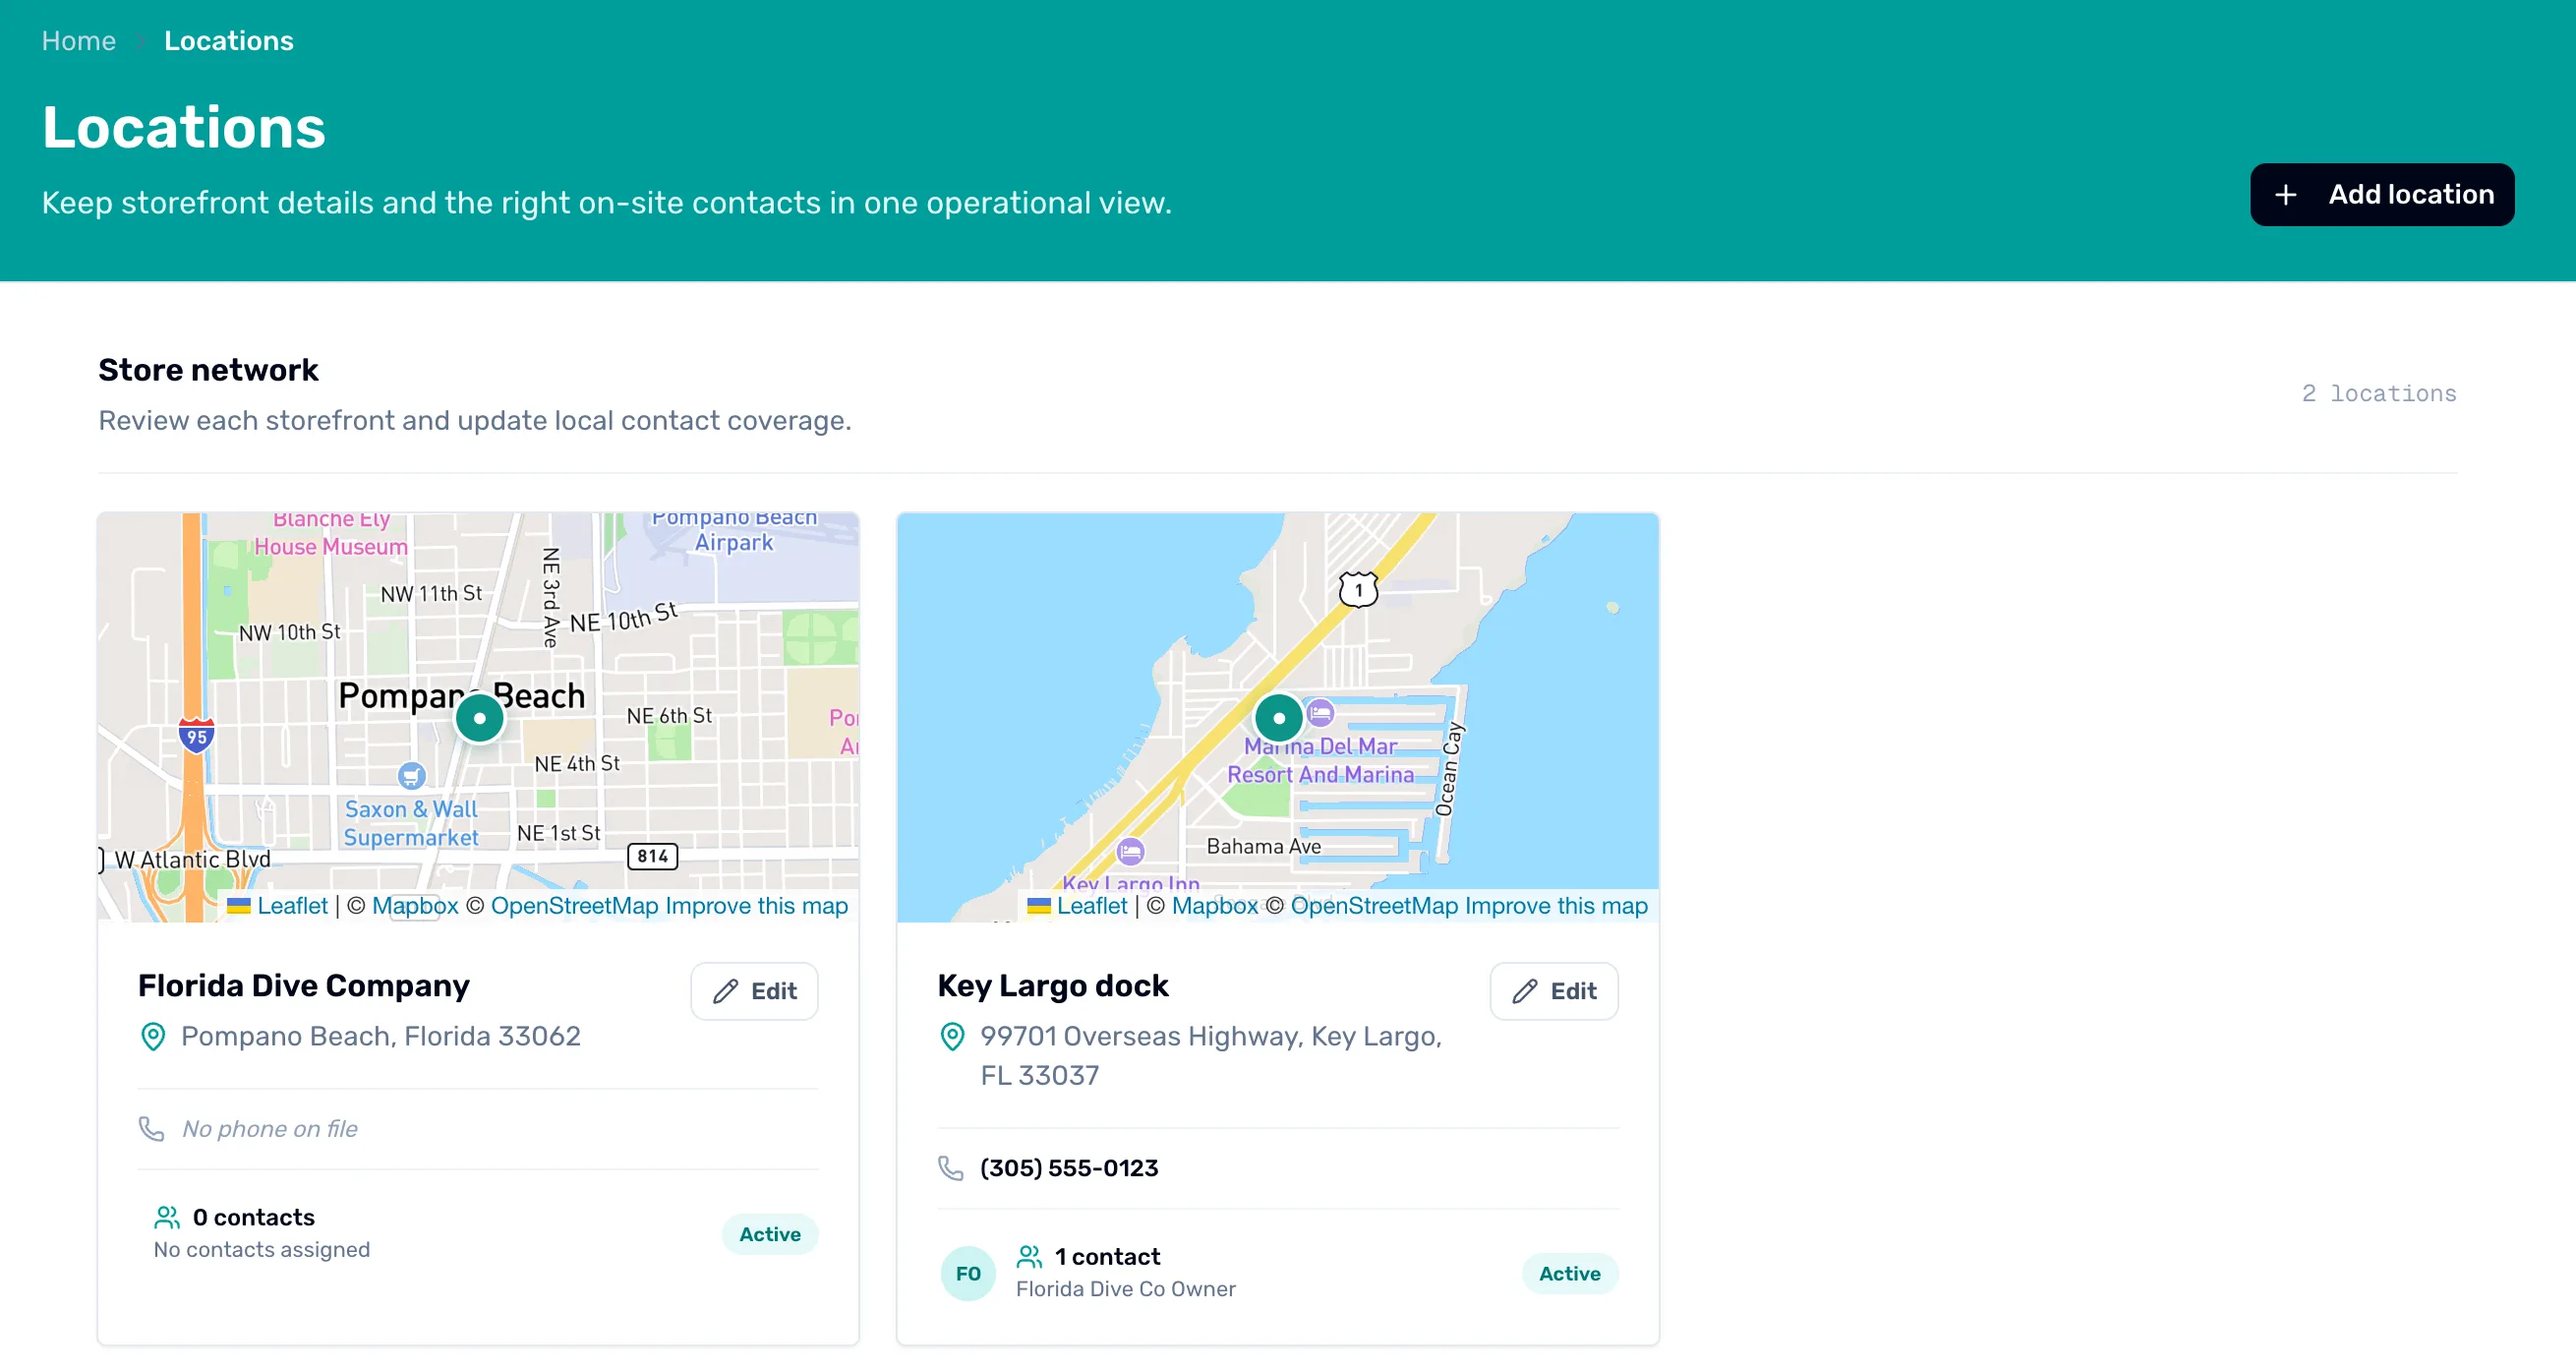Click the 'Store network' heading
The width and height of the screenshot is (2576, 1371).
208,370
